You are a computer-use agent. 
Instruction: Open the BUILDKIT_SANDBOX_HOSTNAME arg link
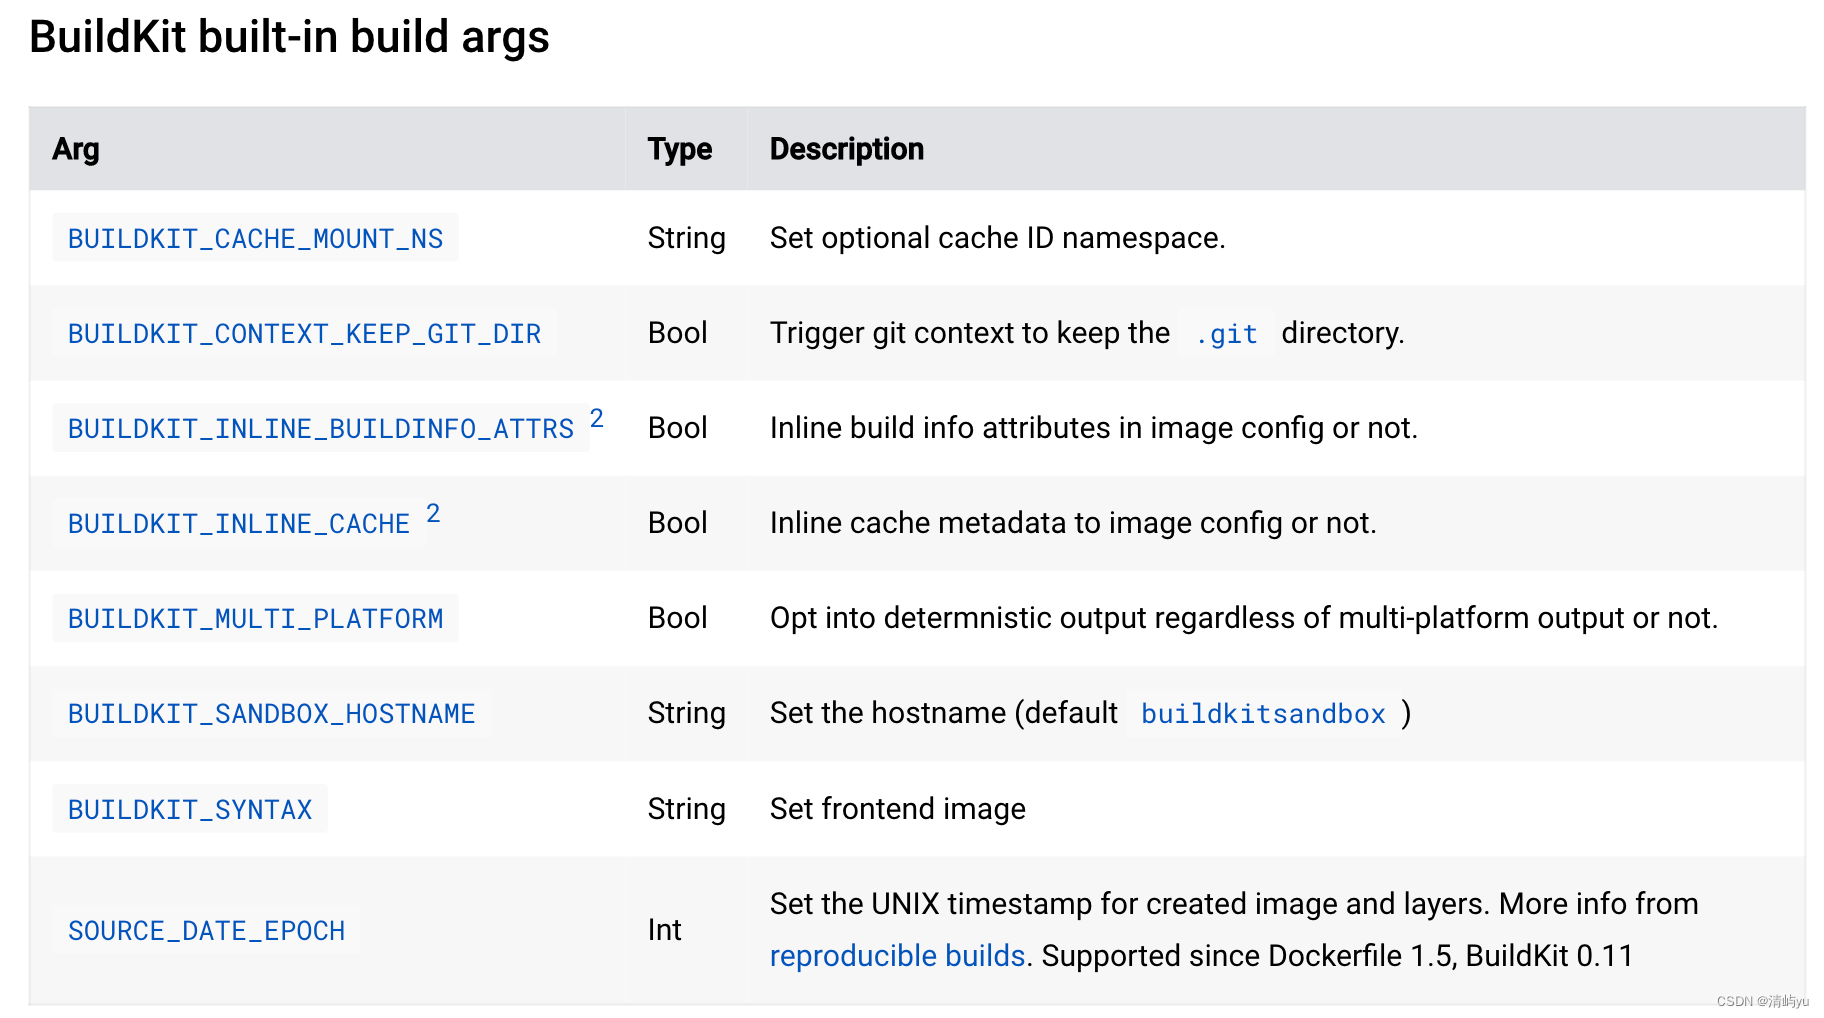point(271,714)
